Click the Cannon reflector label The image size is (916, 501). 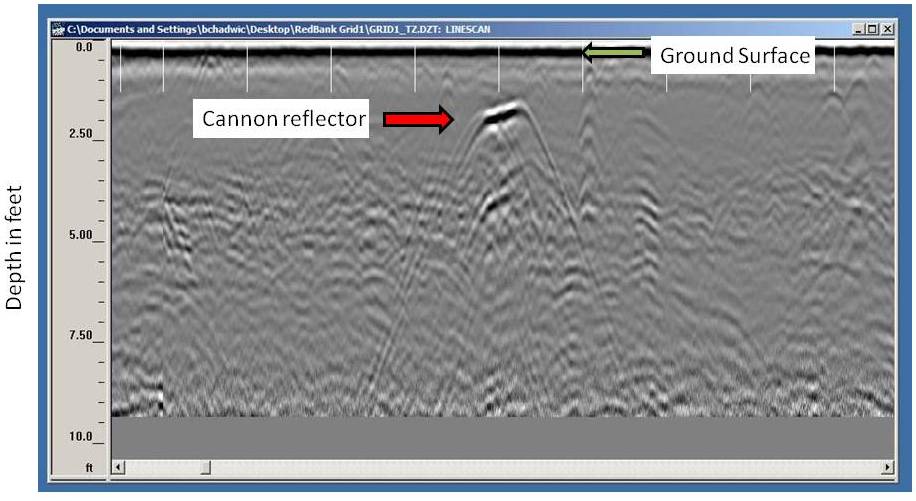coord(284,120)
